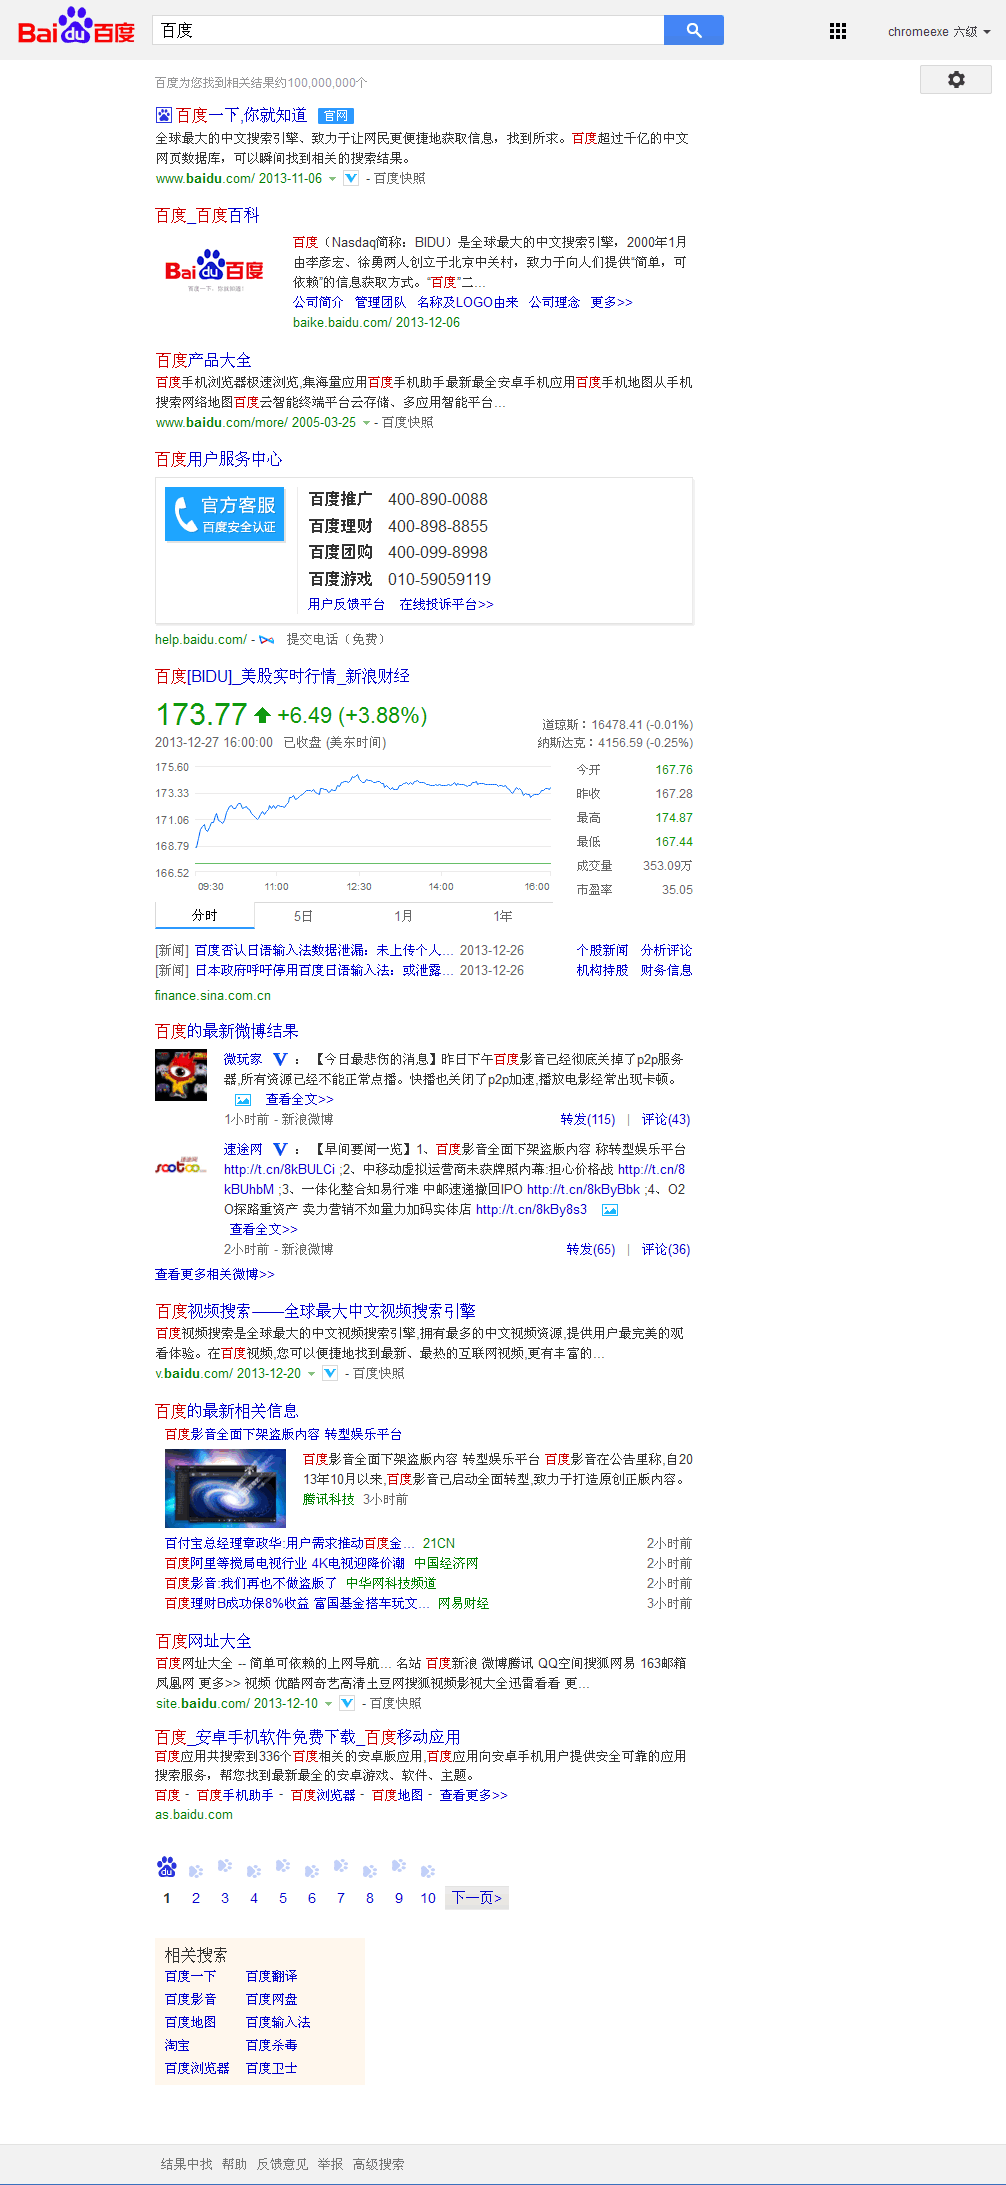This screenshot has width=1006, height=2185.
Task: Click the paw print above page 10
Action: (x=428, y=1870)
